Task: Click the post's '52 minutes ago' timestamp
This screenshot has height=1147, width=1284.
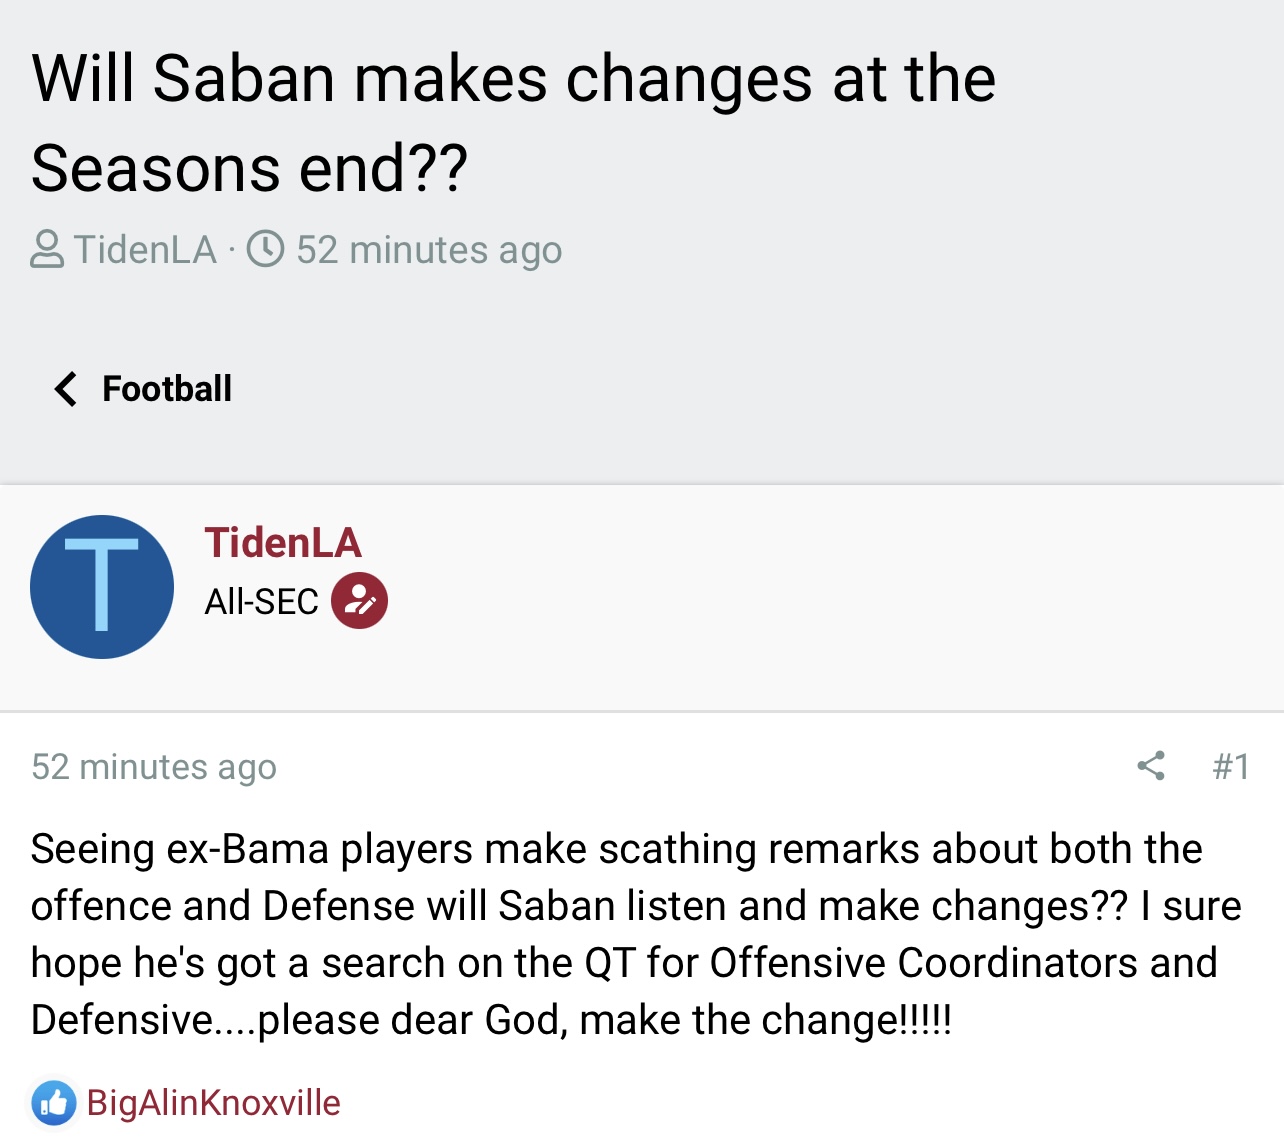Action: pyautogui.click(x=154, y=767)
